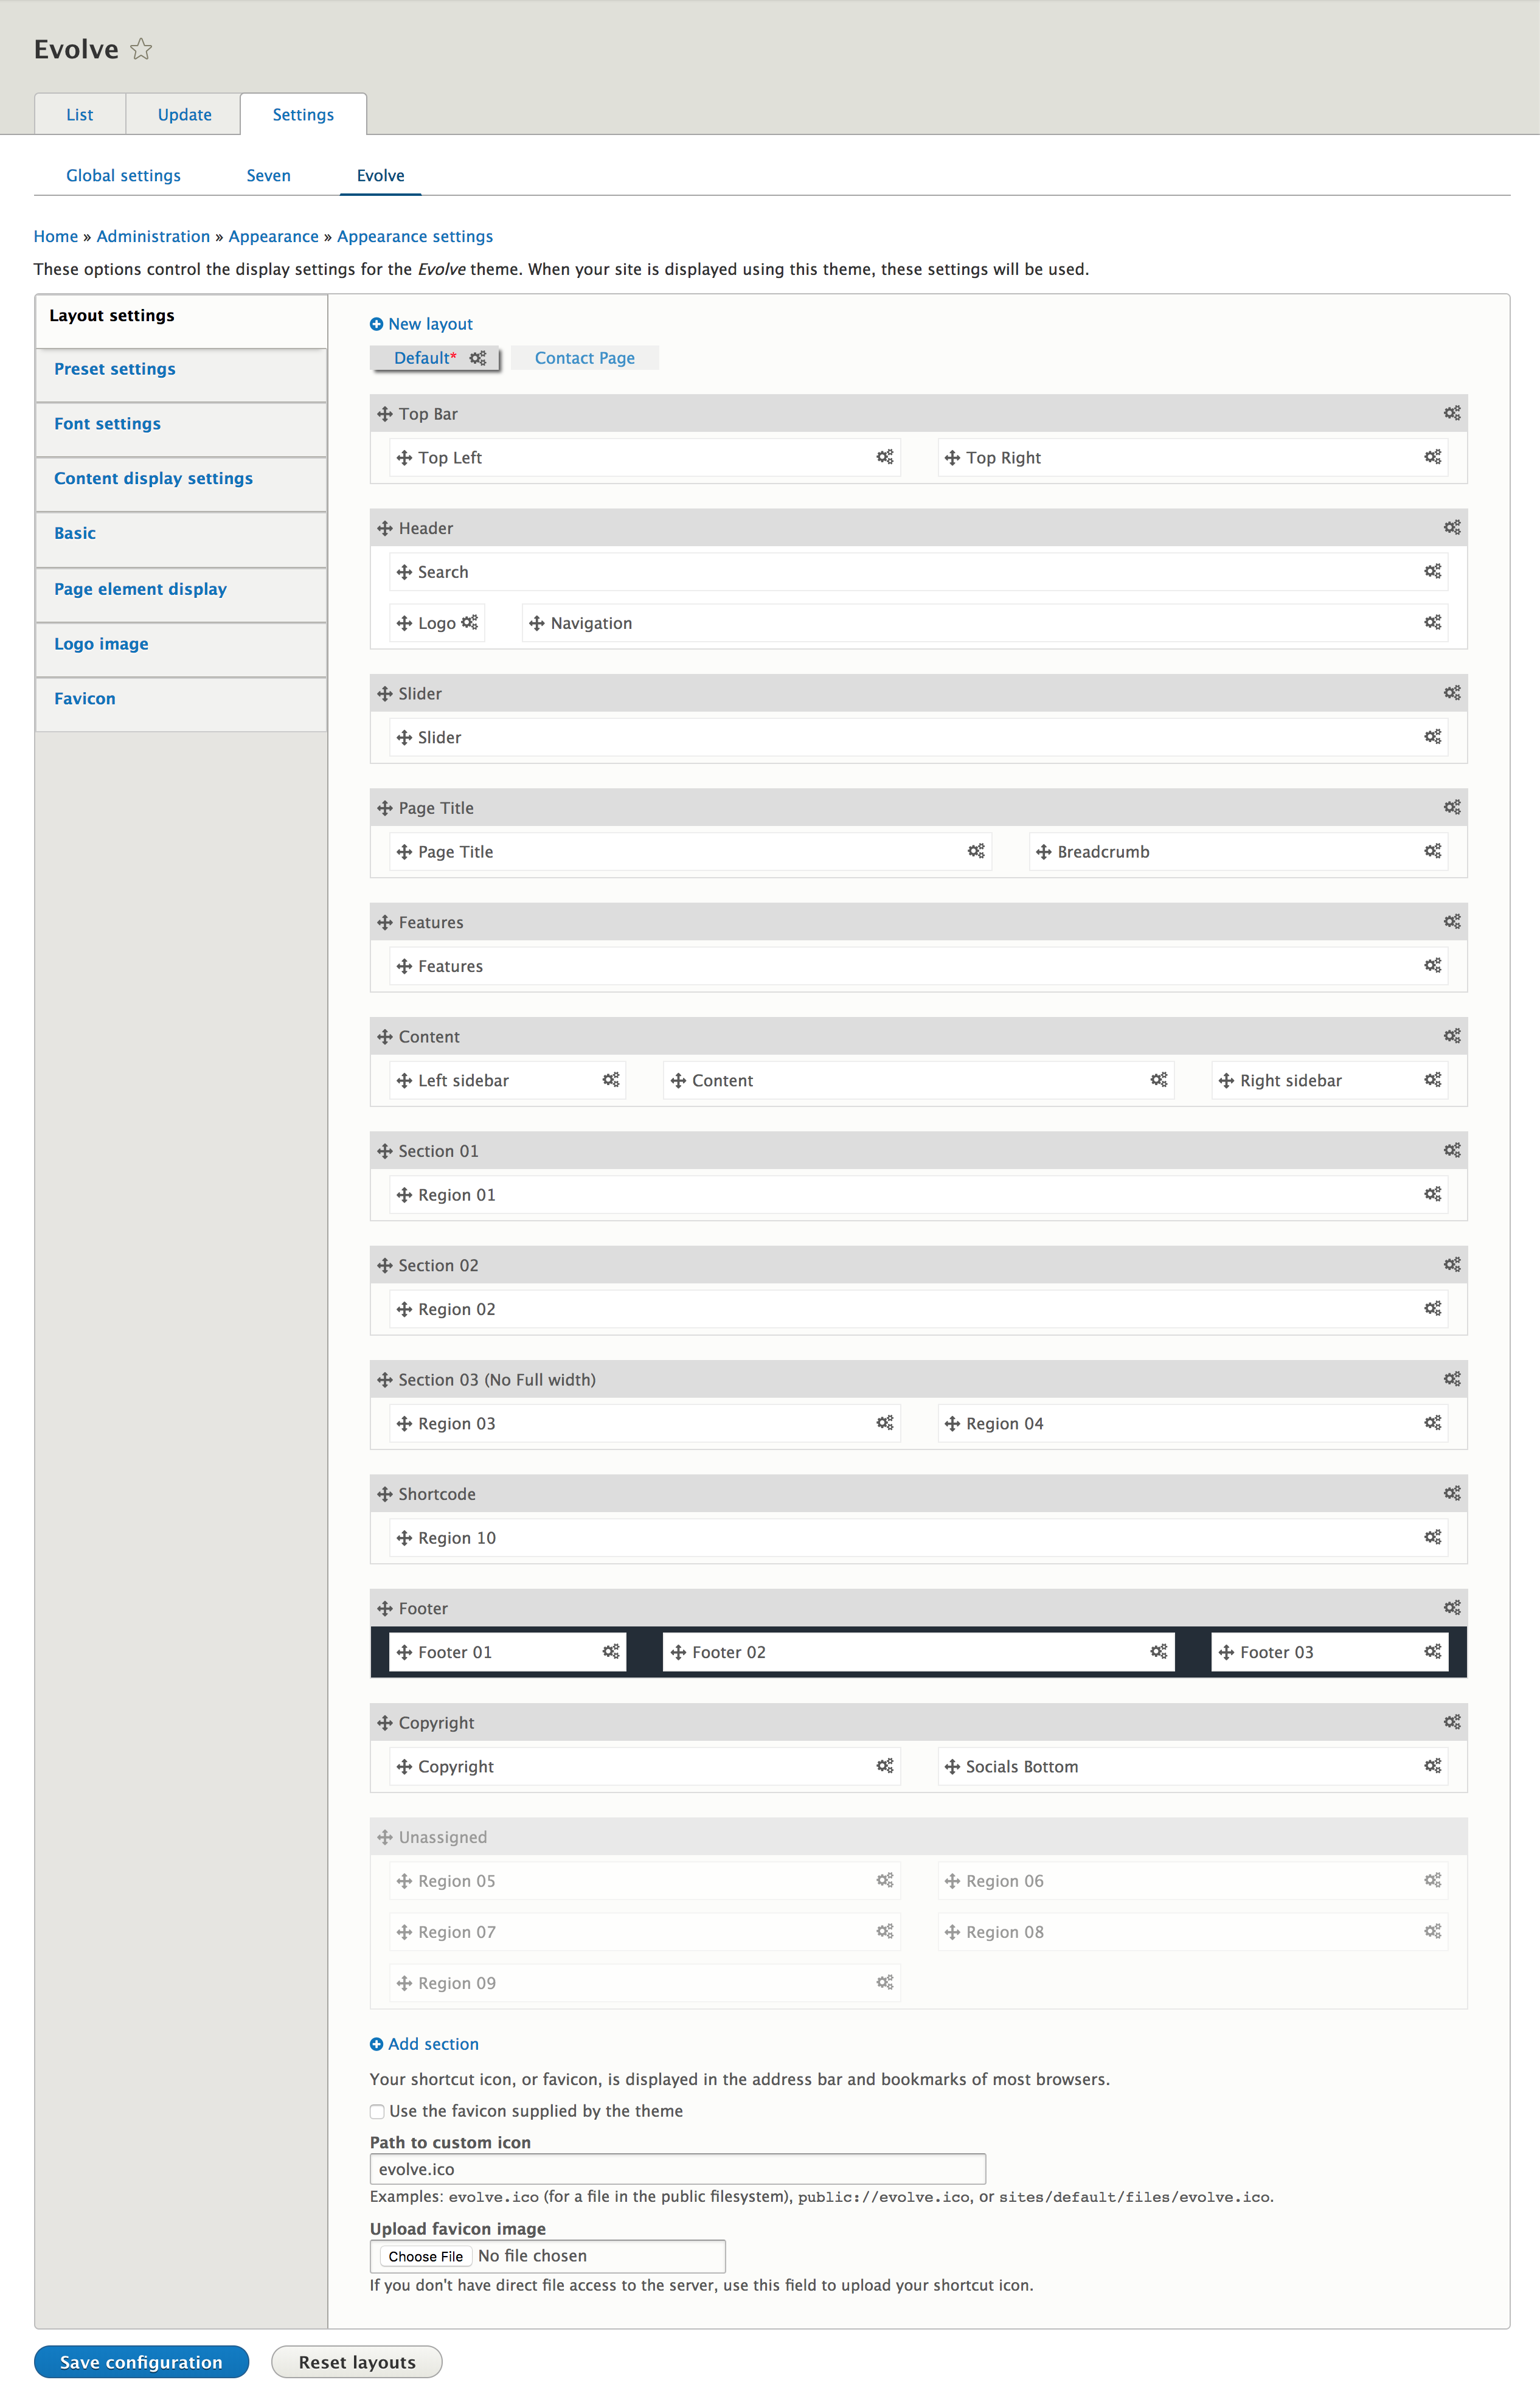Click the Left sidebar gear icon
1540x2405 pixels.
(610, 1080)
